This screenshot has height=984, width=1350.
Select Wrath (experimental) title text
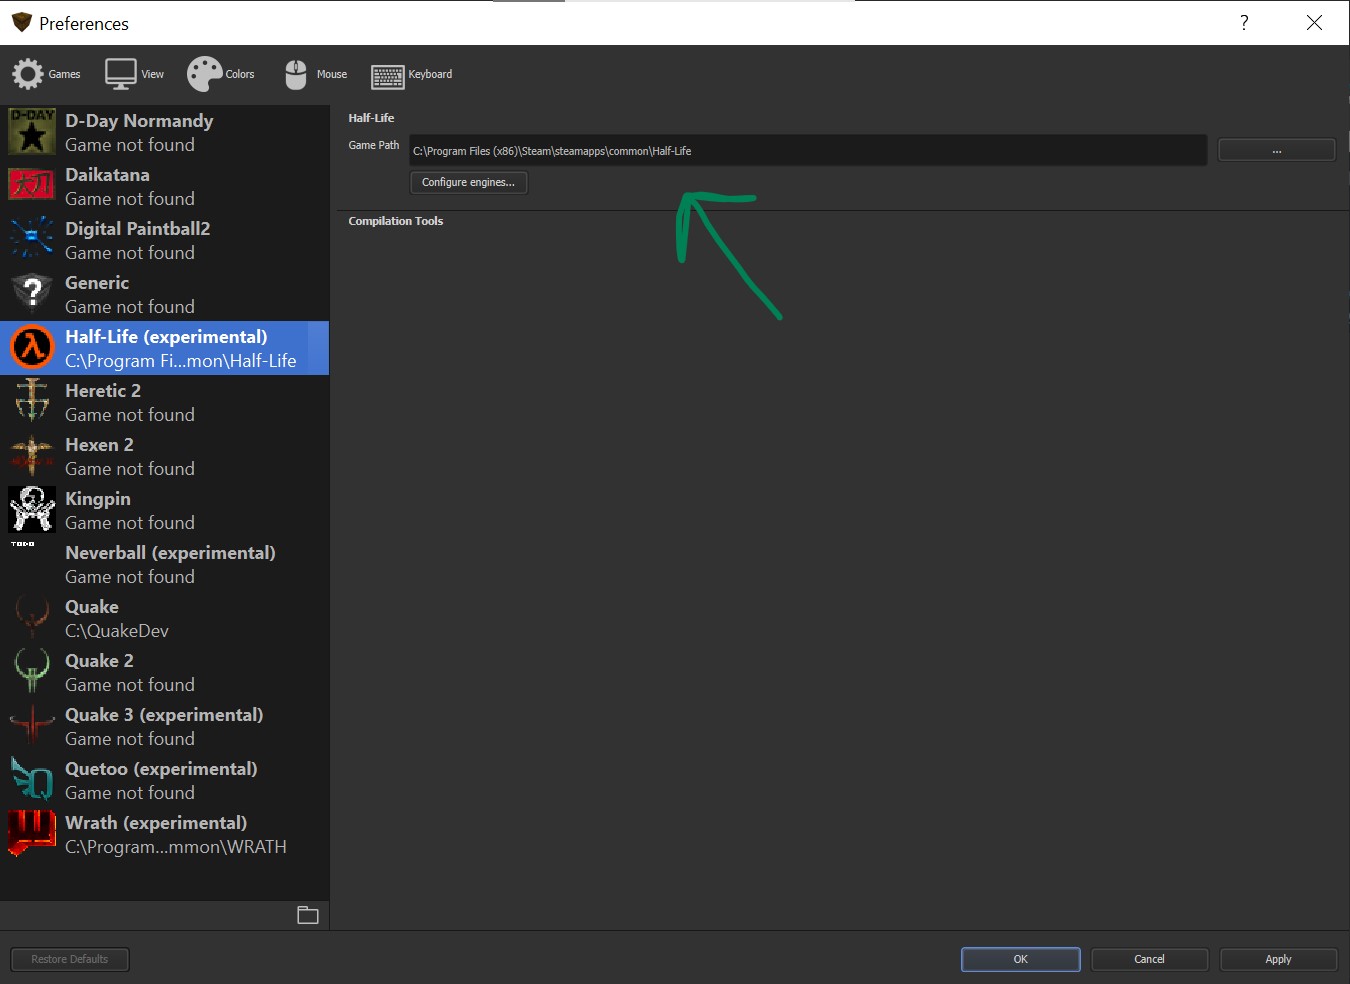tap(156, 823)
